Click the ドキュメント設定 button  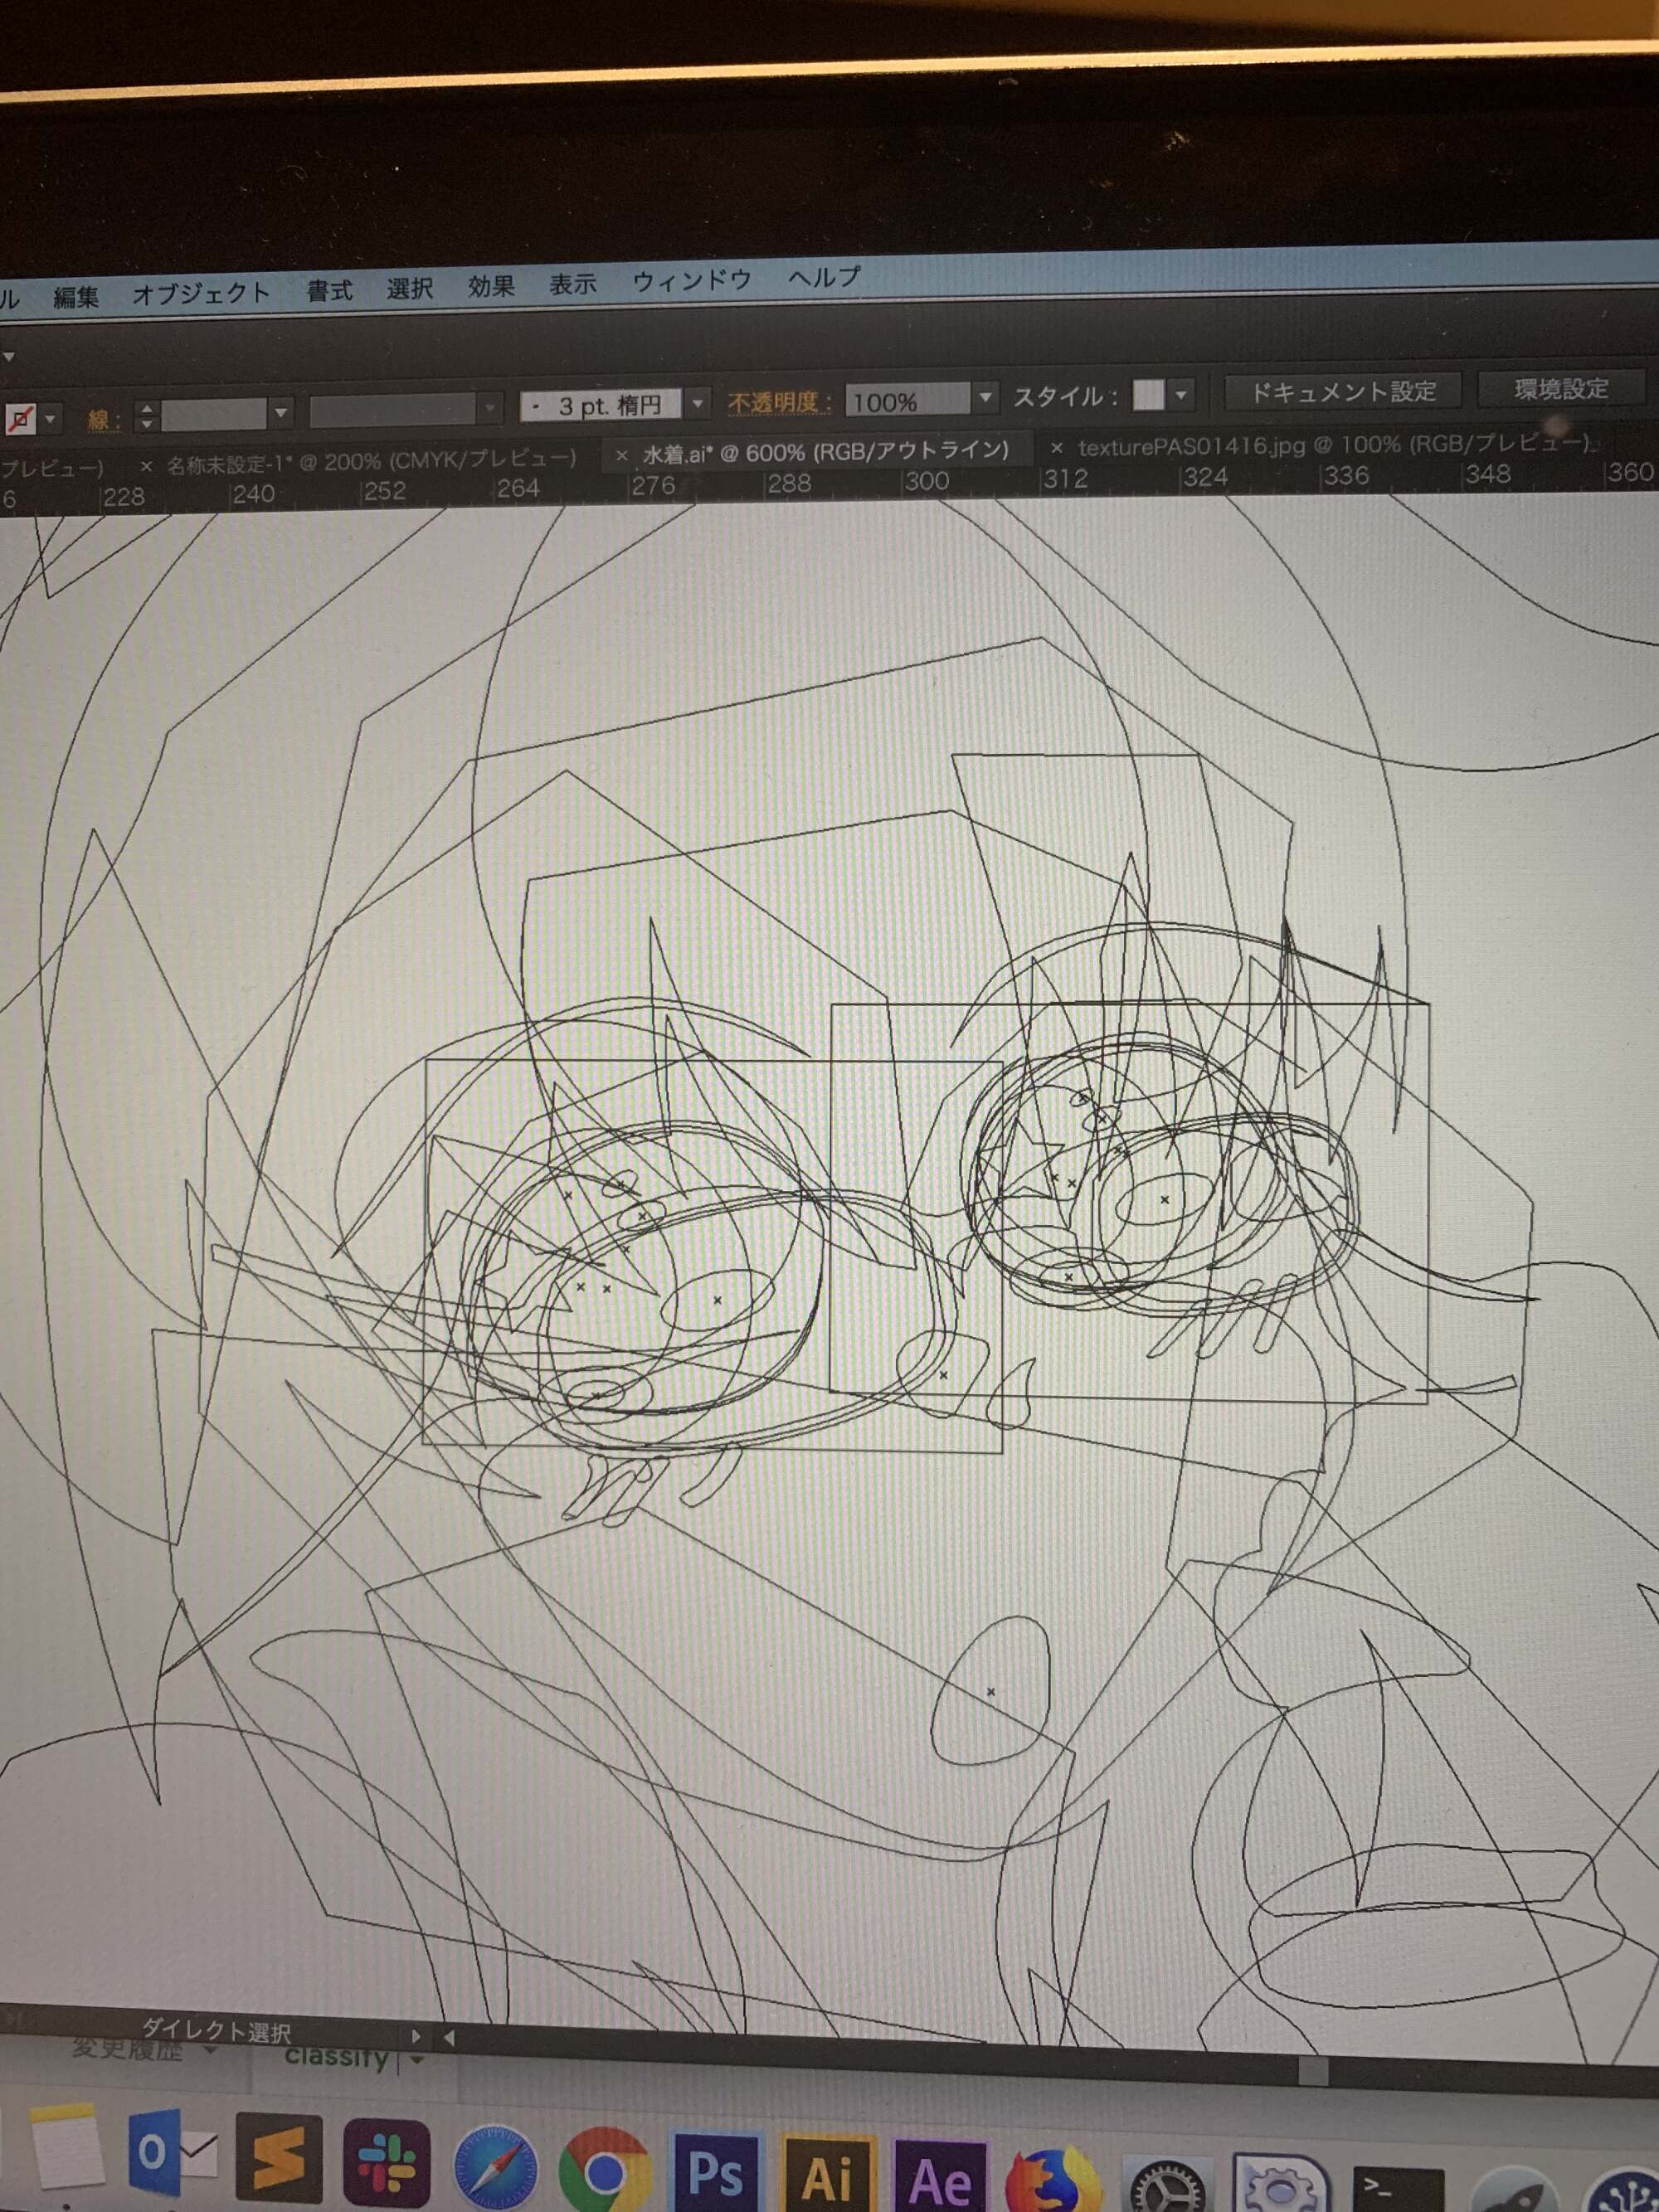point(1343,392)
